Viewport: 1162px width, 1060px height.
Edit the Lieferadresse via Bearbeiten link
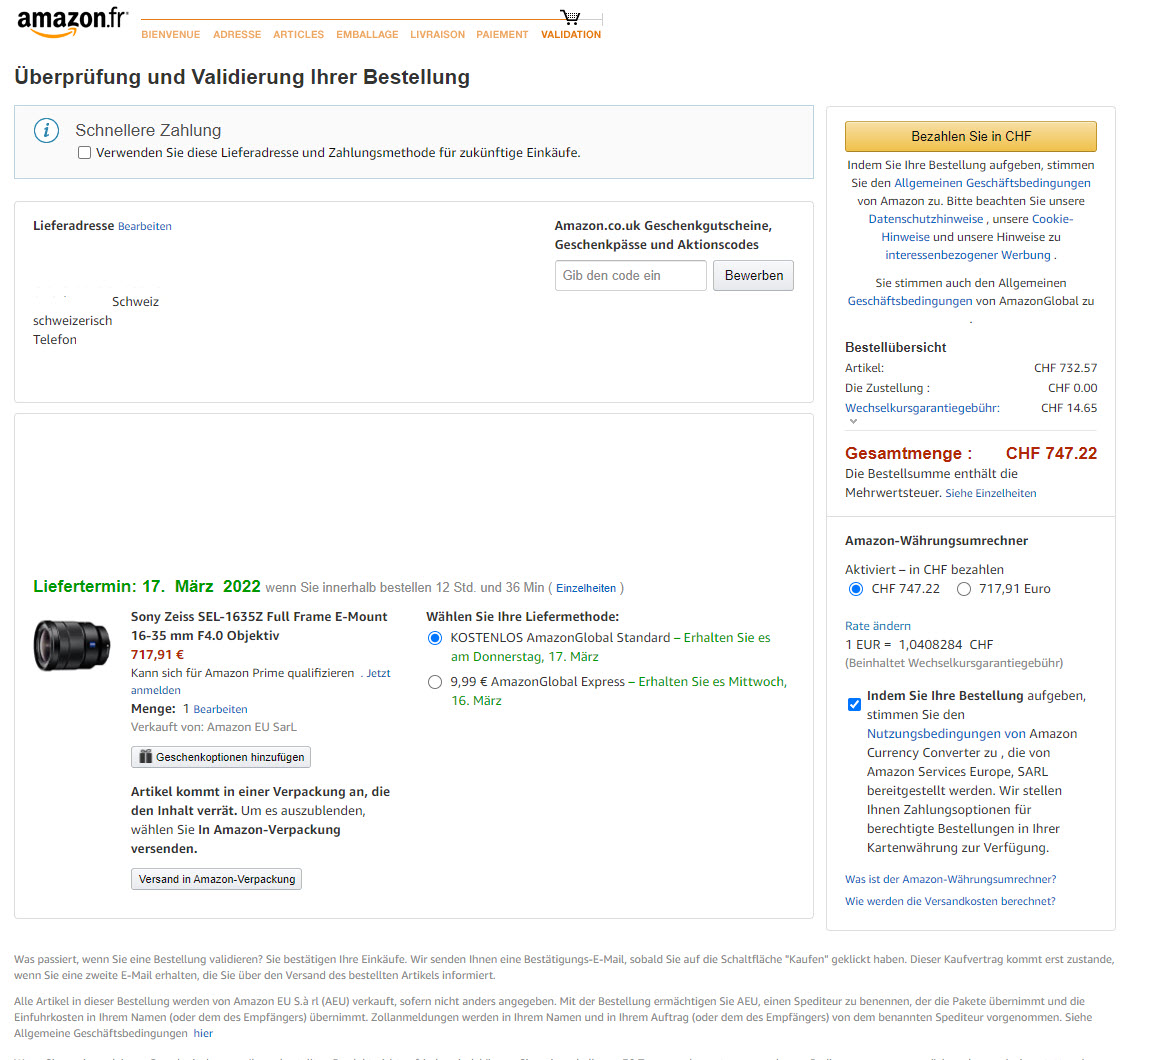[x=145, y=227]
